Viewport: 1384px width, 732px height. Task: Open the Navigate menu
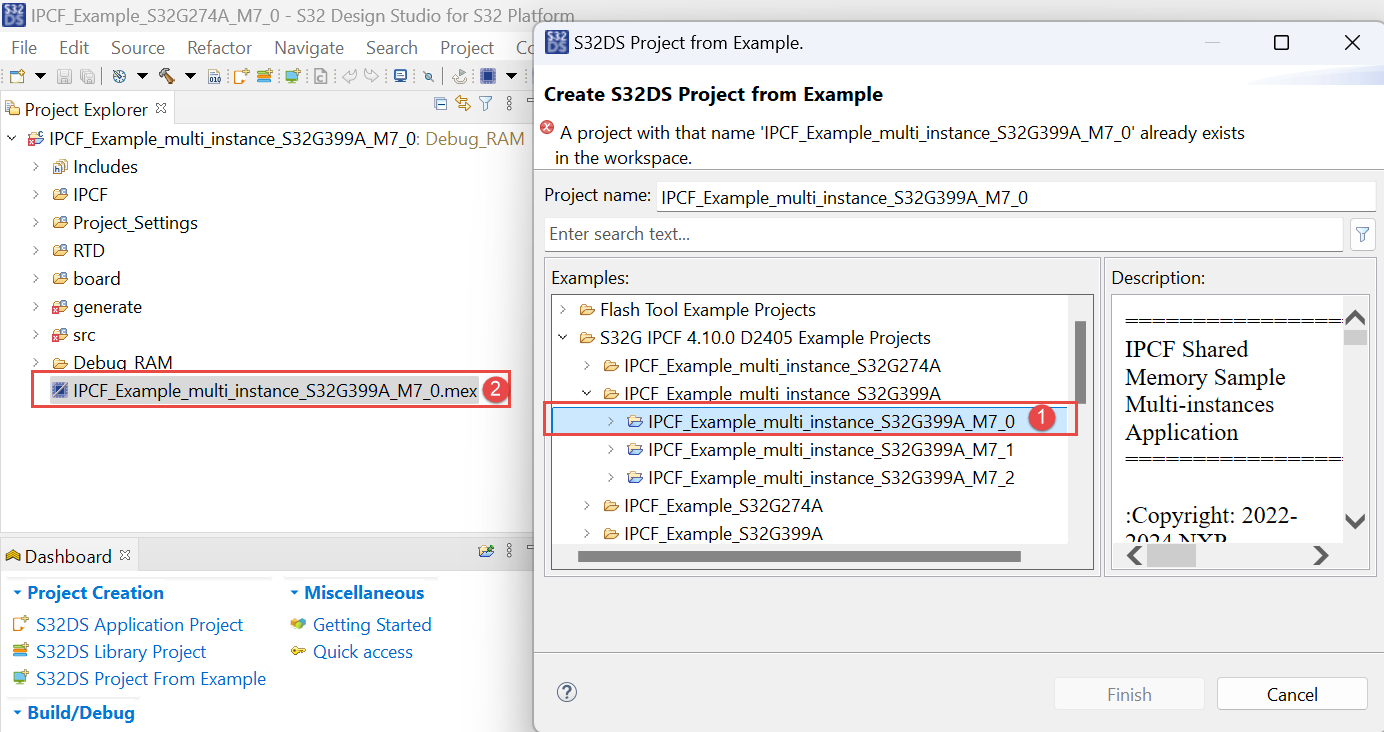click(x=309, y=48)
